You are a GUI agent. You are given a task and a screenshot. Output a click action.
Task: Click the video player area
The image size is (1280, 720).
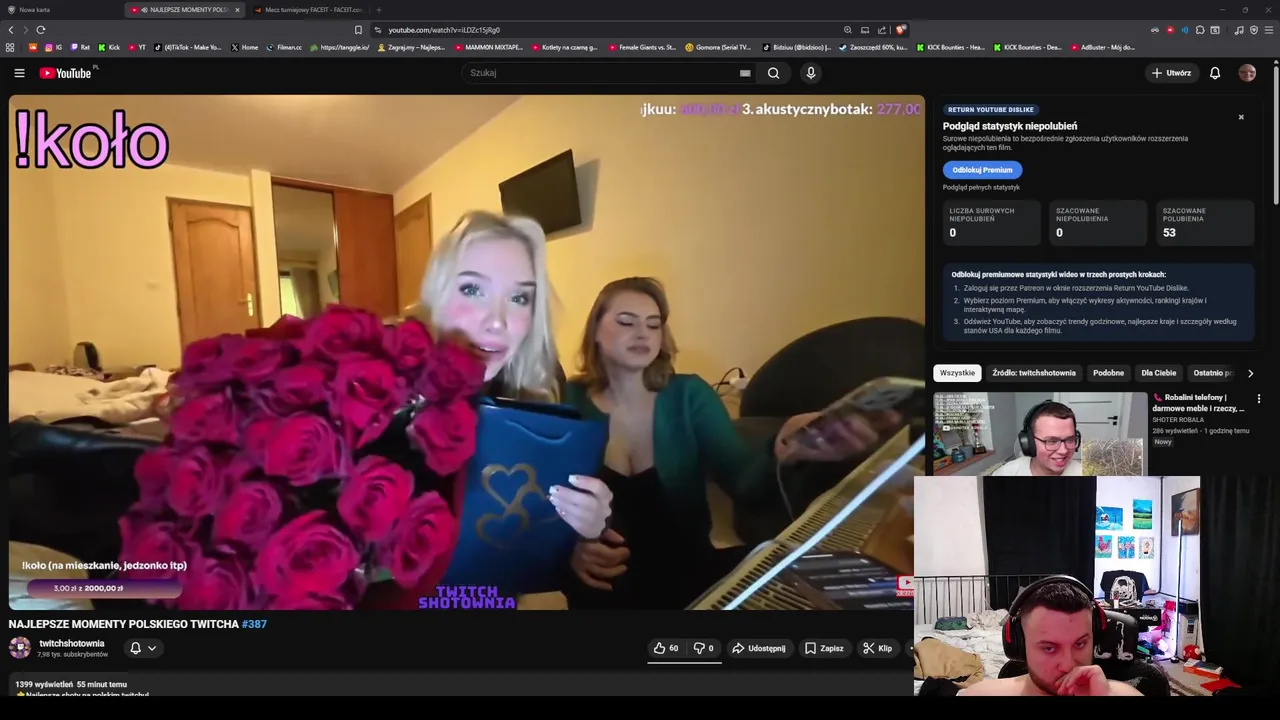[466, 352]
